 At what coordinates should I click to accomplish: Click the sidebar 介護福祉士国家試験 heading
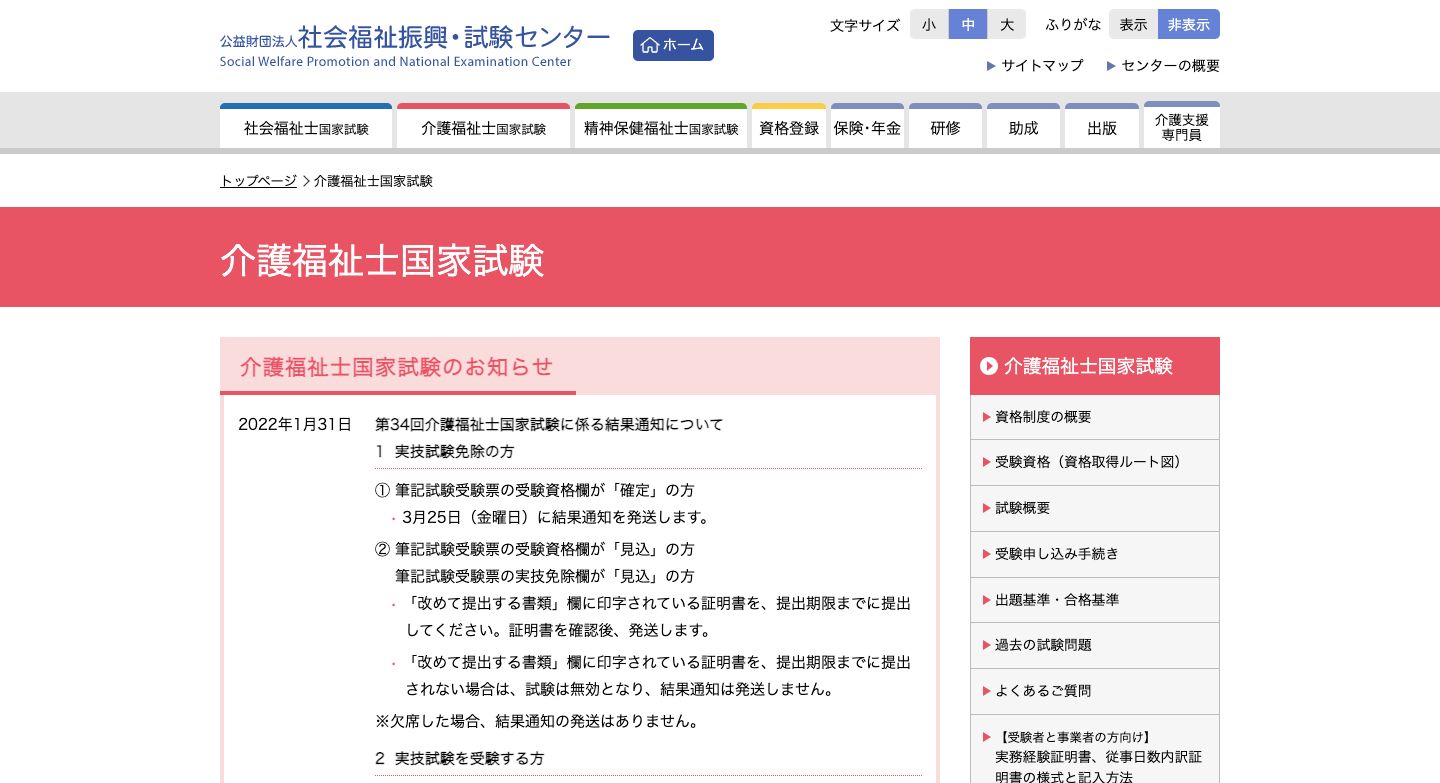click(x=1095, y=366)
